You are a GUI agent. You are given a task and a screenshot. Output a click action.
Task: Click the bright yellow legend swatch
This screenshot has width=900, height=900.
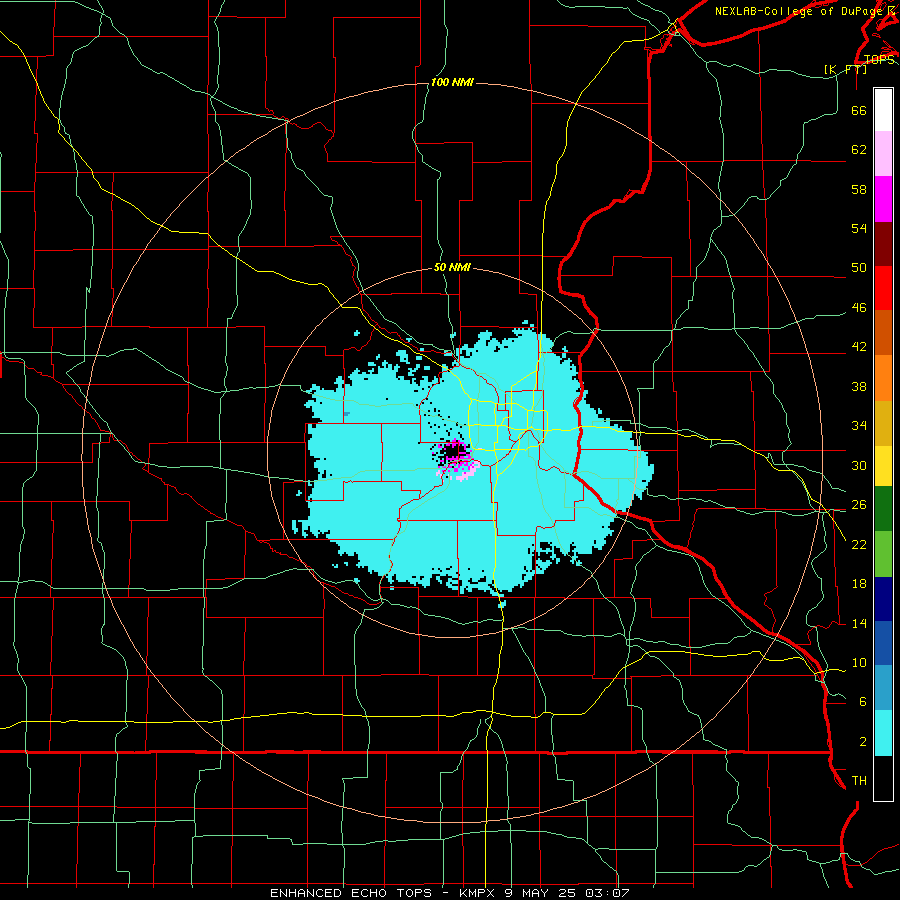click(x=883, y=465)
